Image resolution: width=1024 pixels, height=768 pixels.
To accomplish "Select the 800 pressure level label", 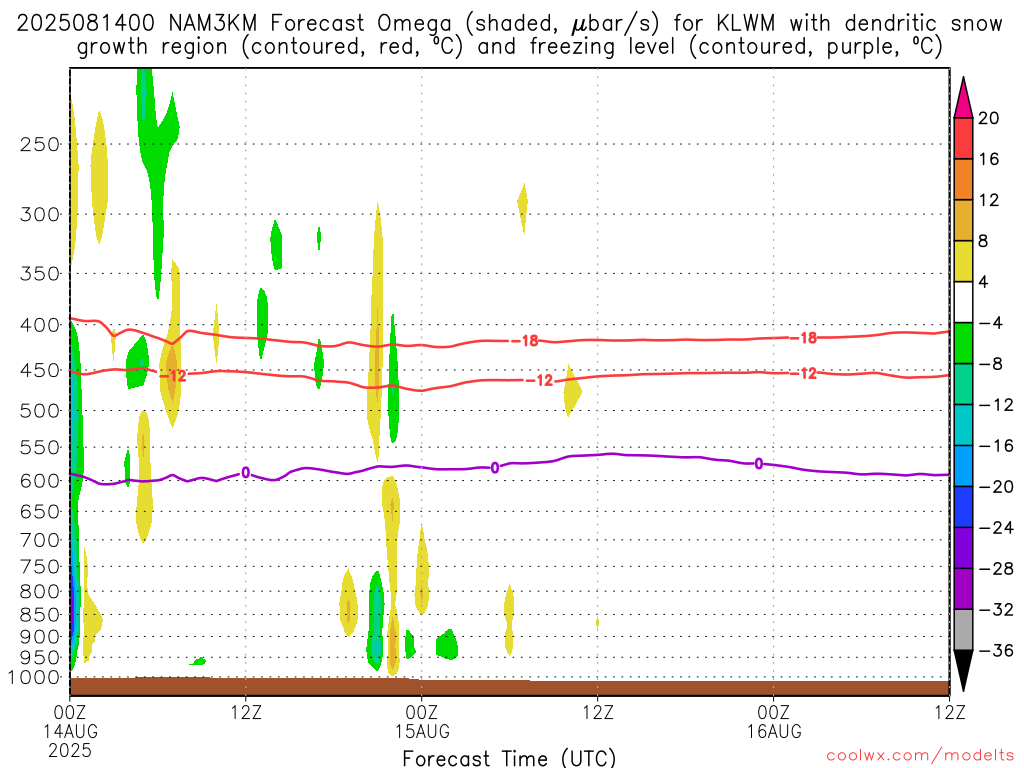I will click(x=40, y=591).
